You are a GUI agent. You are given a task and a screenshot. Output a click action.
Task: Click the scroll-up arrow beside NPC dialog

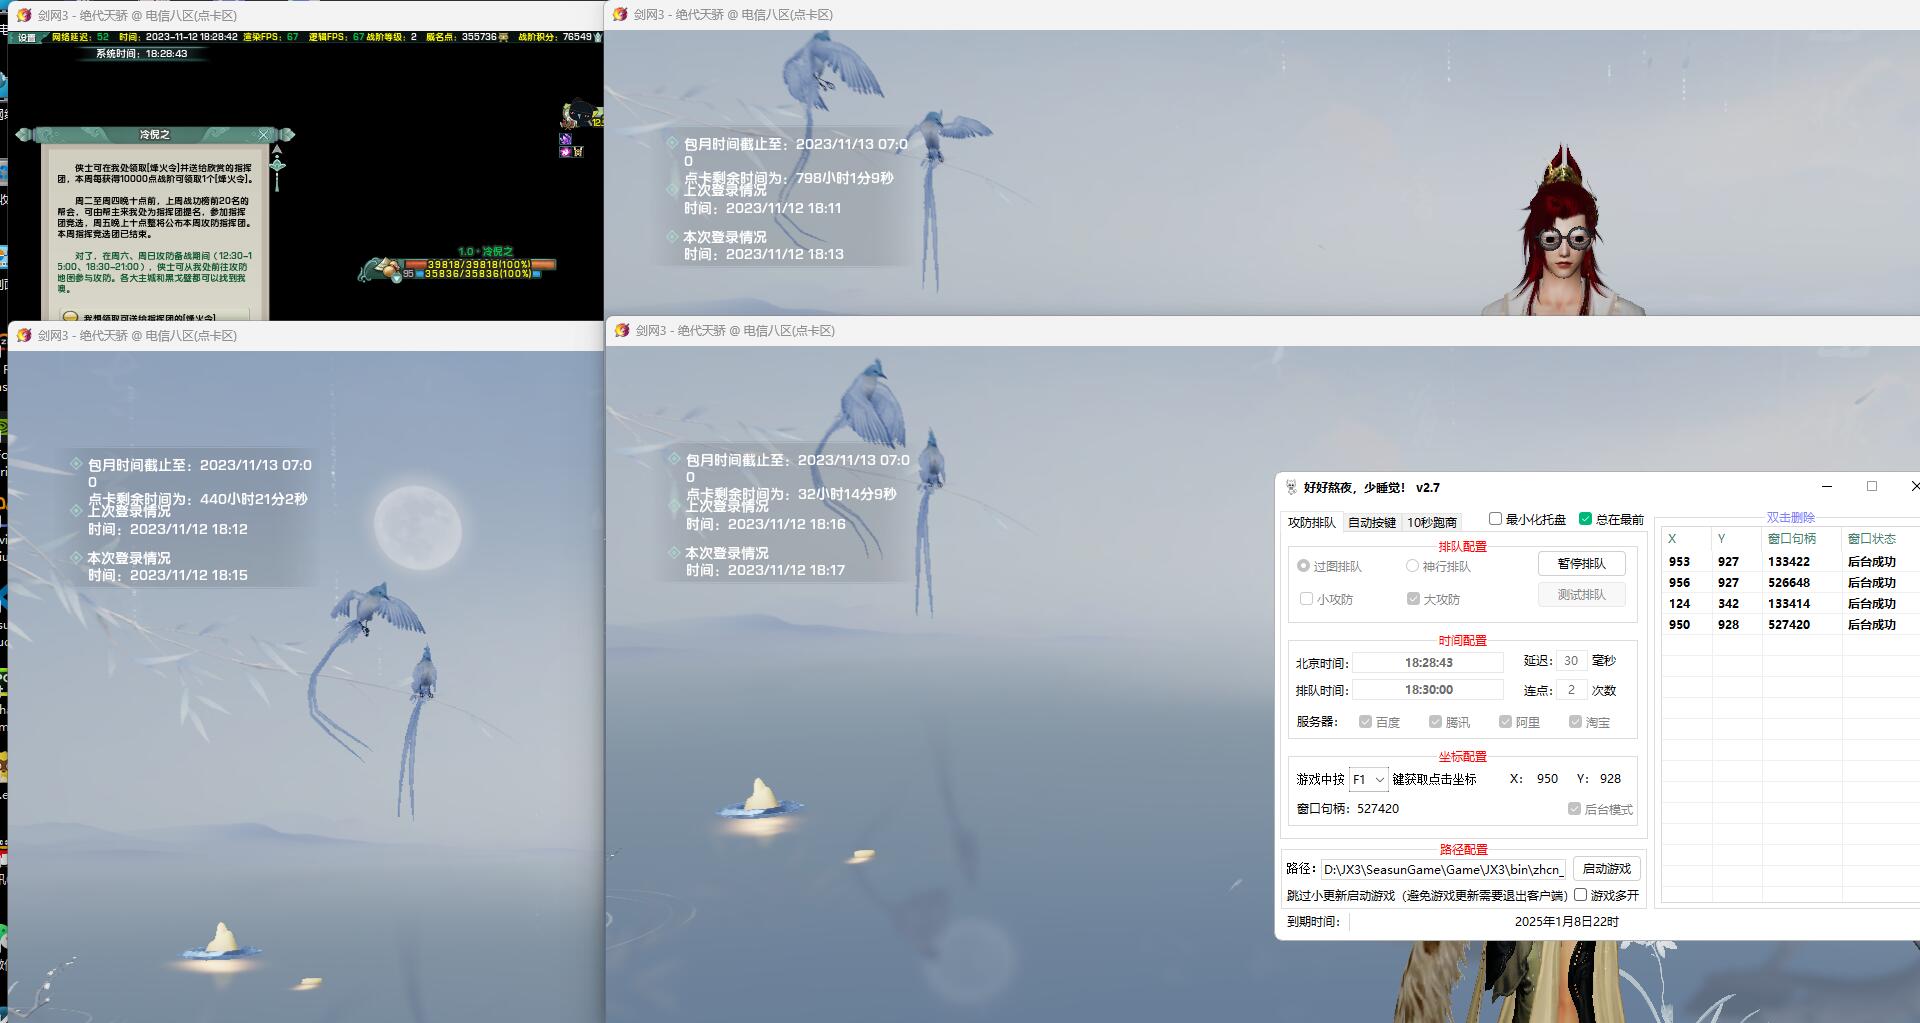(277, 150)
